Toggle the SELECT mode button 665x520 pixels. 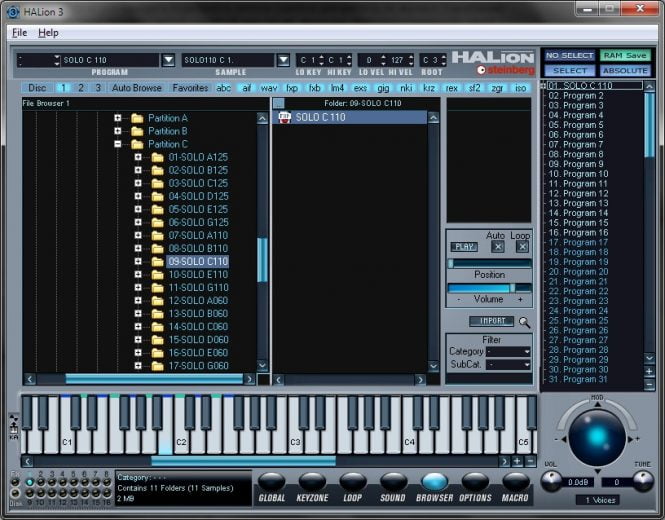570,70
